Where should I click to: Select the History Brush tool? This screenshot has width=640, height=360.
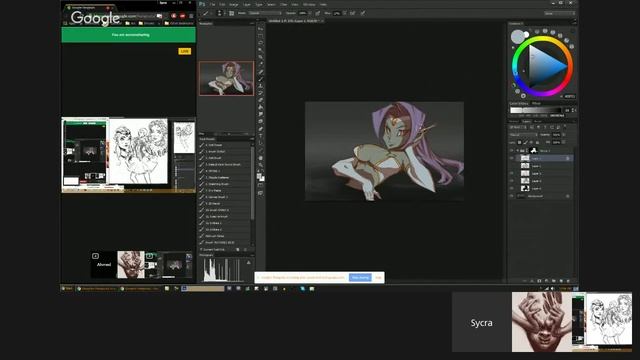pyautogui.click(x=260, y=93)
